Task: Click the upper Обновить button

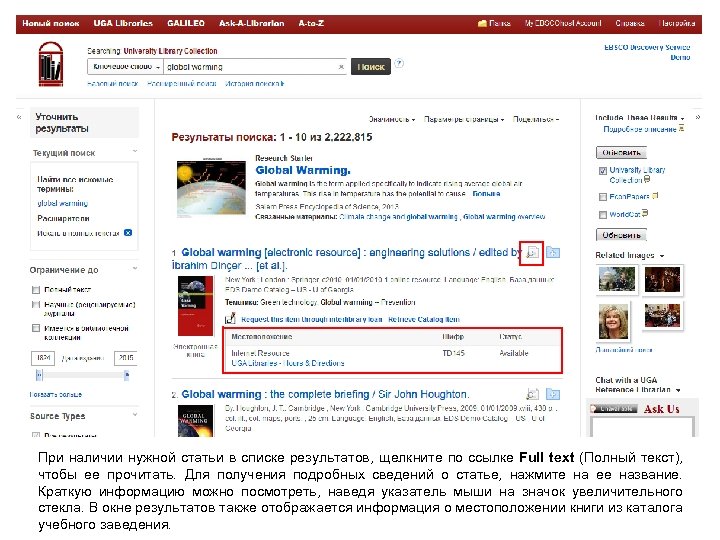Action: click(621, 152)
